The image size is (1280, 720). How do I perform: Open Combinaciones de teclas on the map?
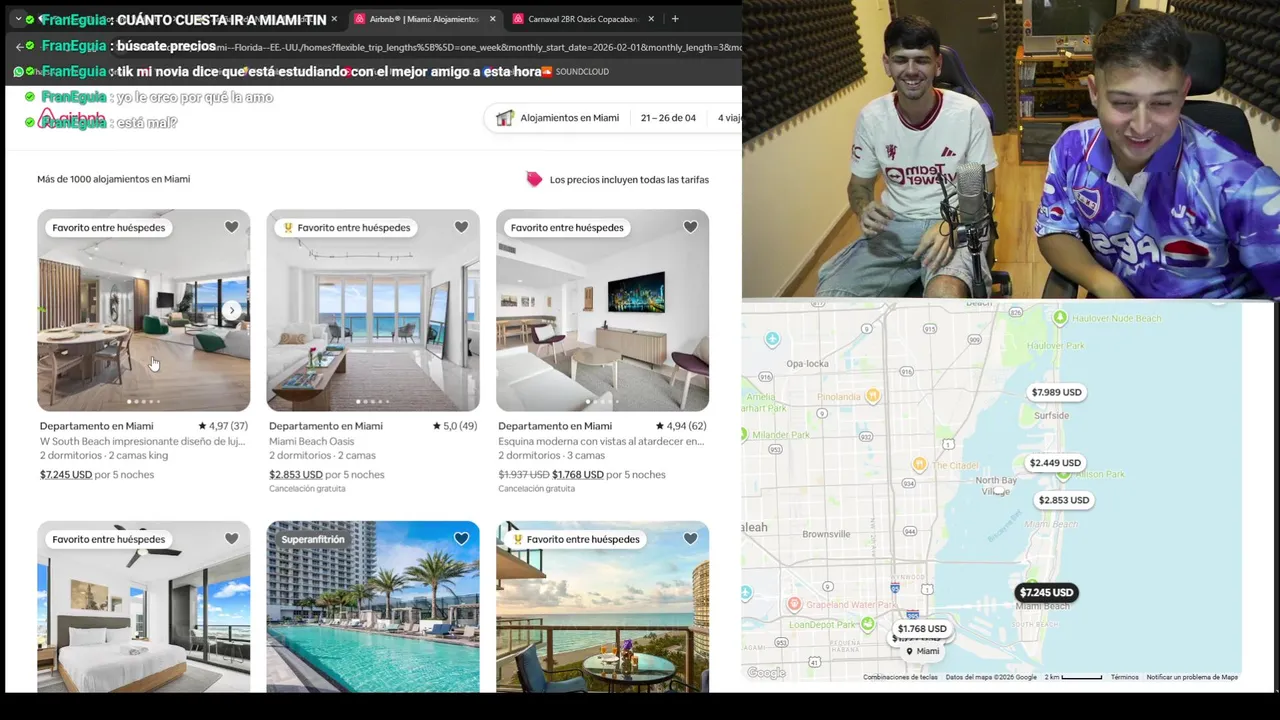point(900,677)
